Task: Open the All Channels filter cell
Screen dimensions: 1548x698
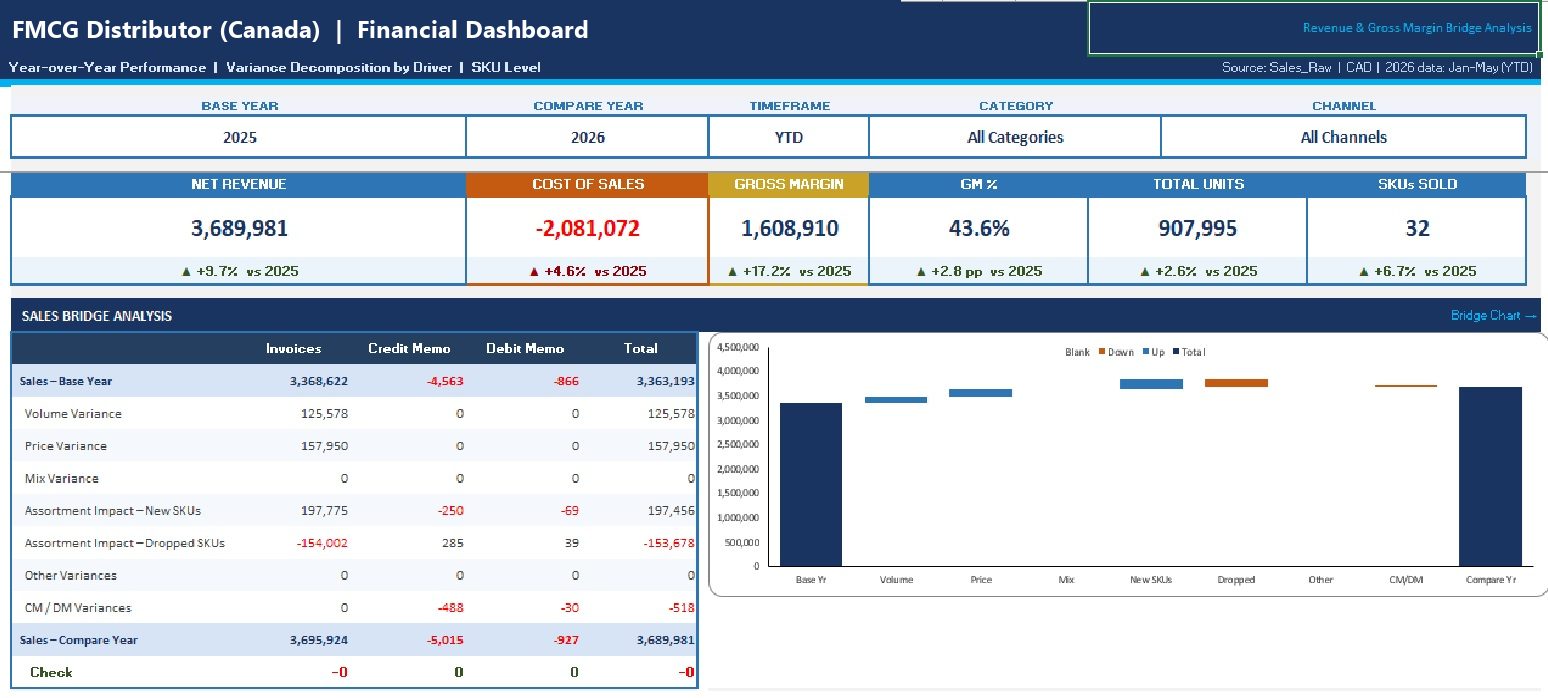Action: (x=1343, y=137)
